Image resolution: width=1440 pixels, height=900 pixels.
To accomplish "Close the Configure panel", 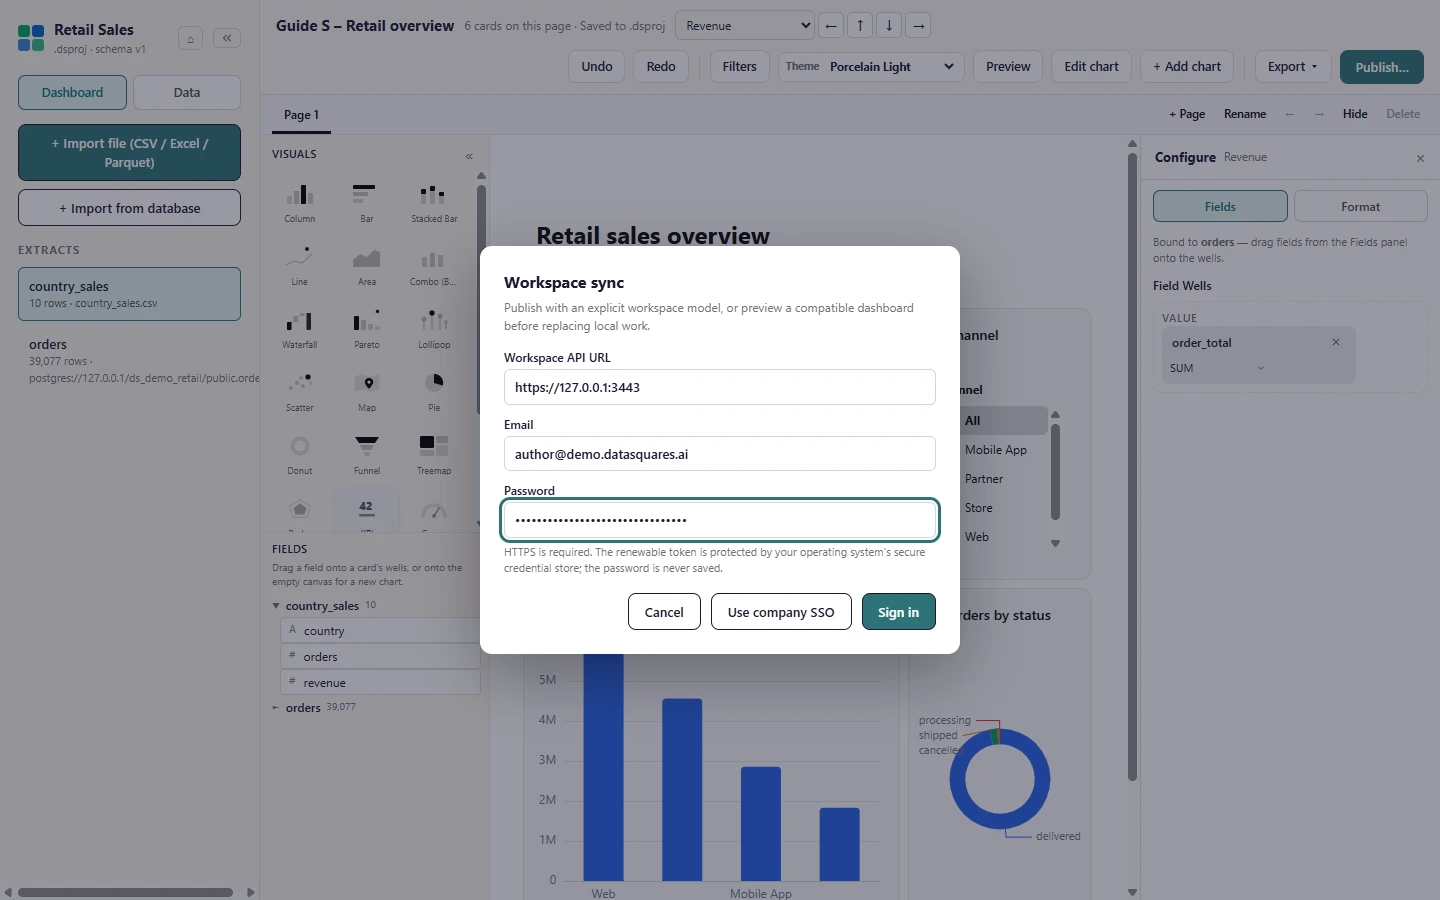I will 1420,158.
